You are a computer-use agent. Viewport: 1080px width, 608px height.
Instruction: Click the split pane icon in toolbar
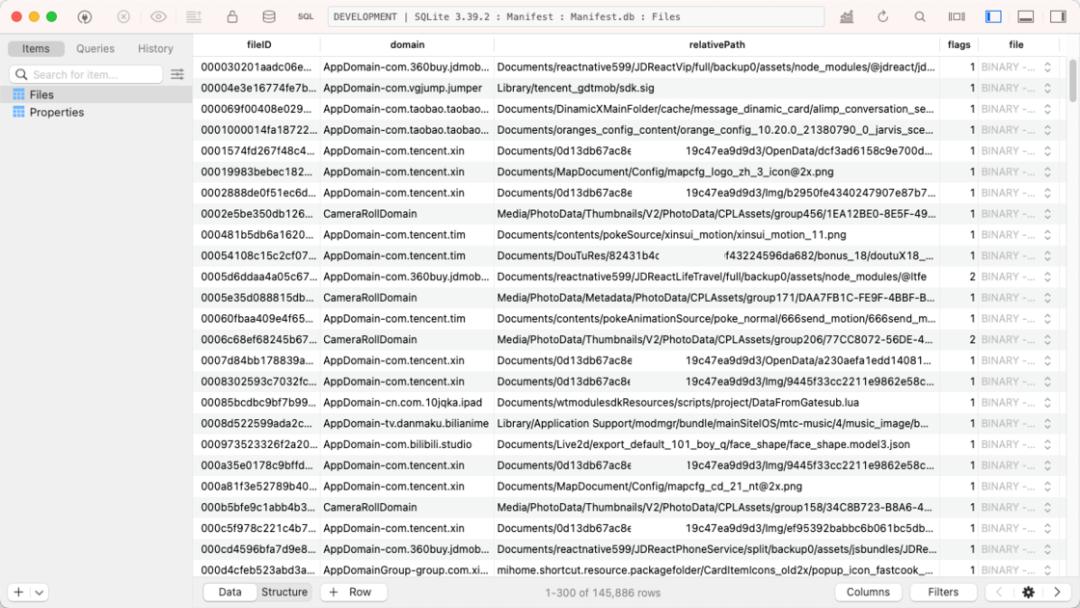(957, 17)
